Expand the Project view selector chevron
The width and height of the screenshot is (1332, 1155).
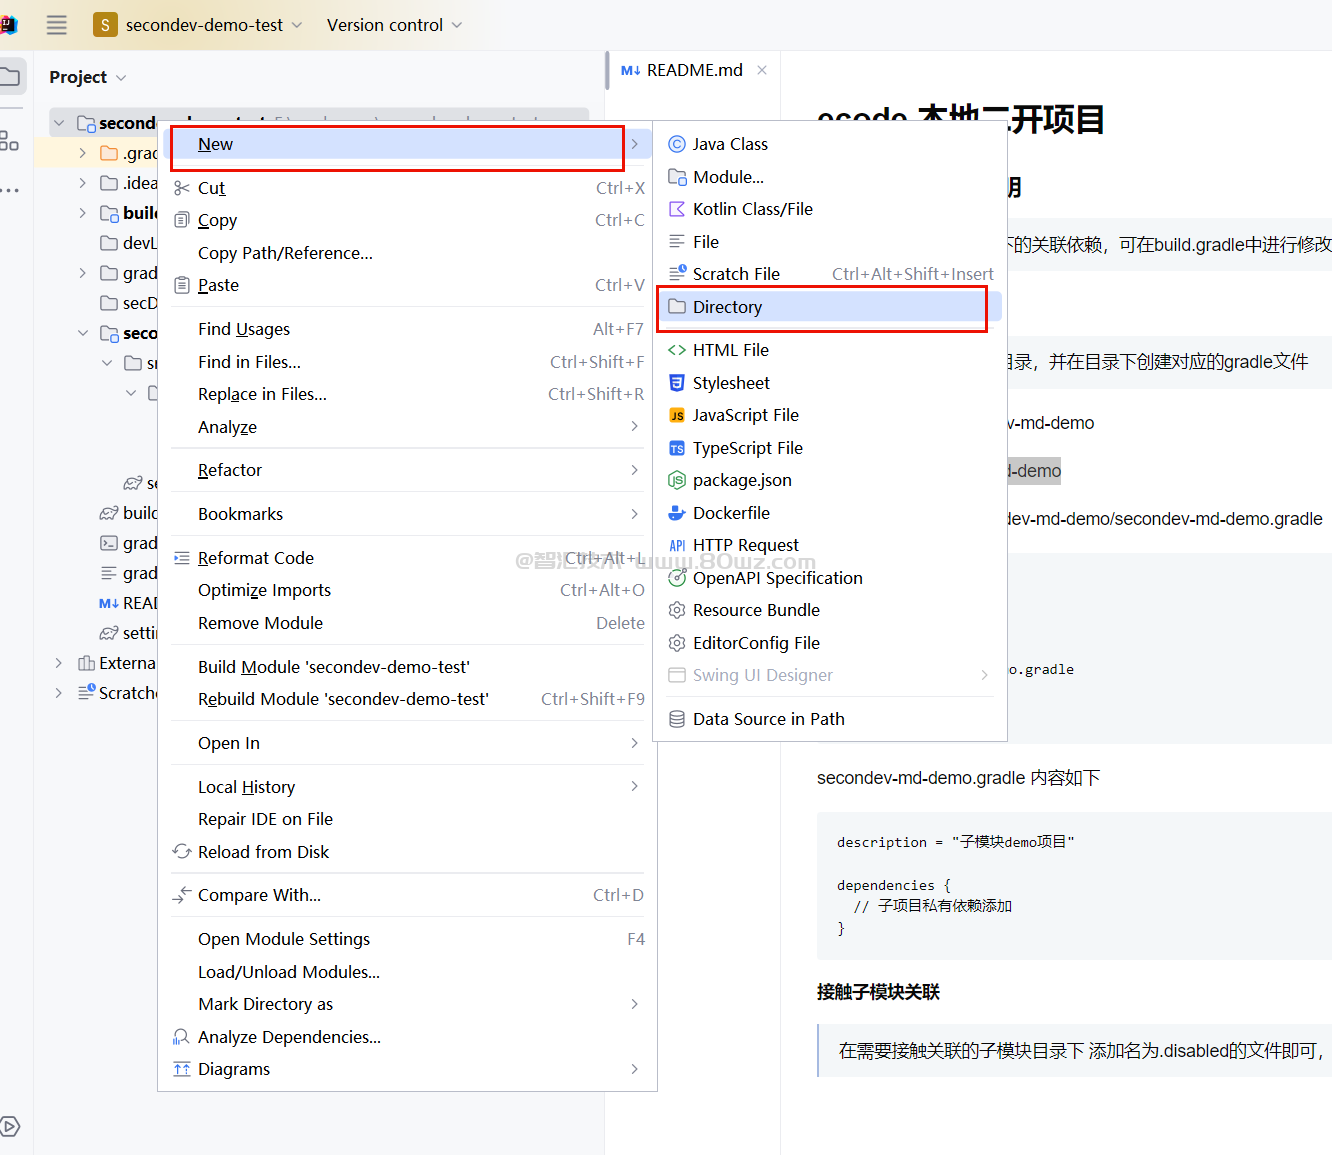(x=122, y=78)
